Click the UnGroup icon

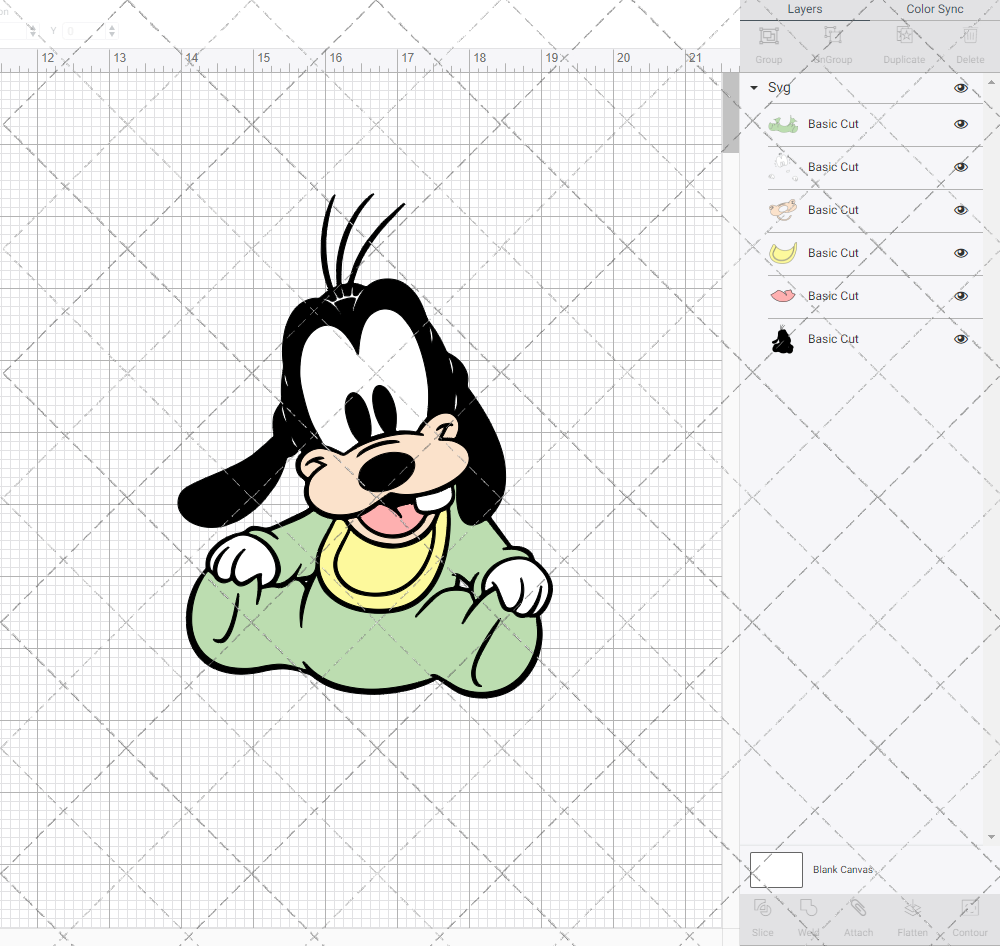pyautogui.click(x=832, y=35)
